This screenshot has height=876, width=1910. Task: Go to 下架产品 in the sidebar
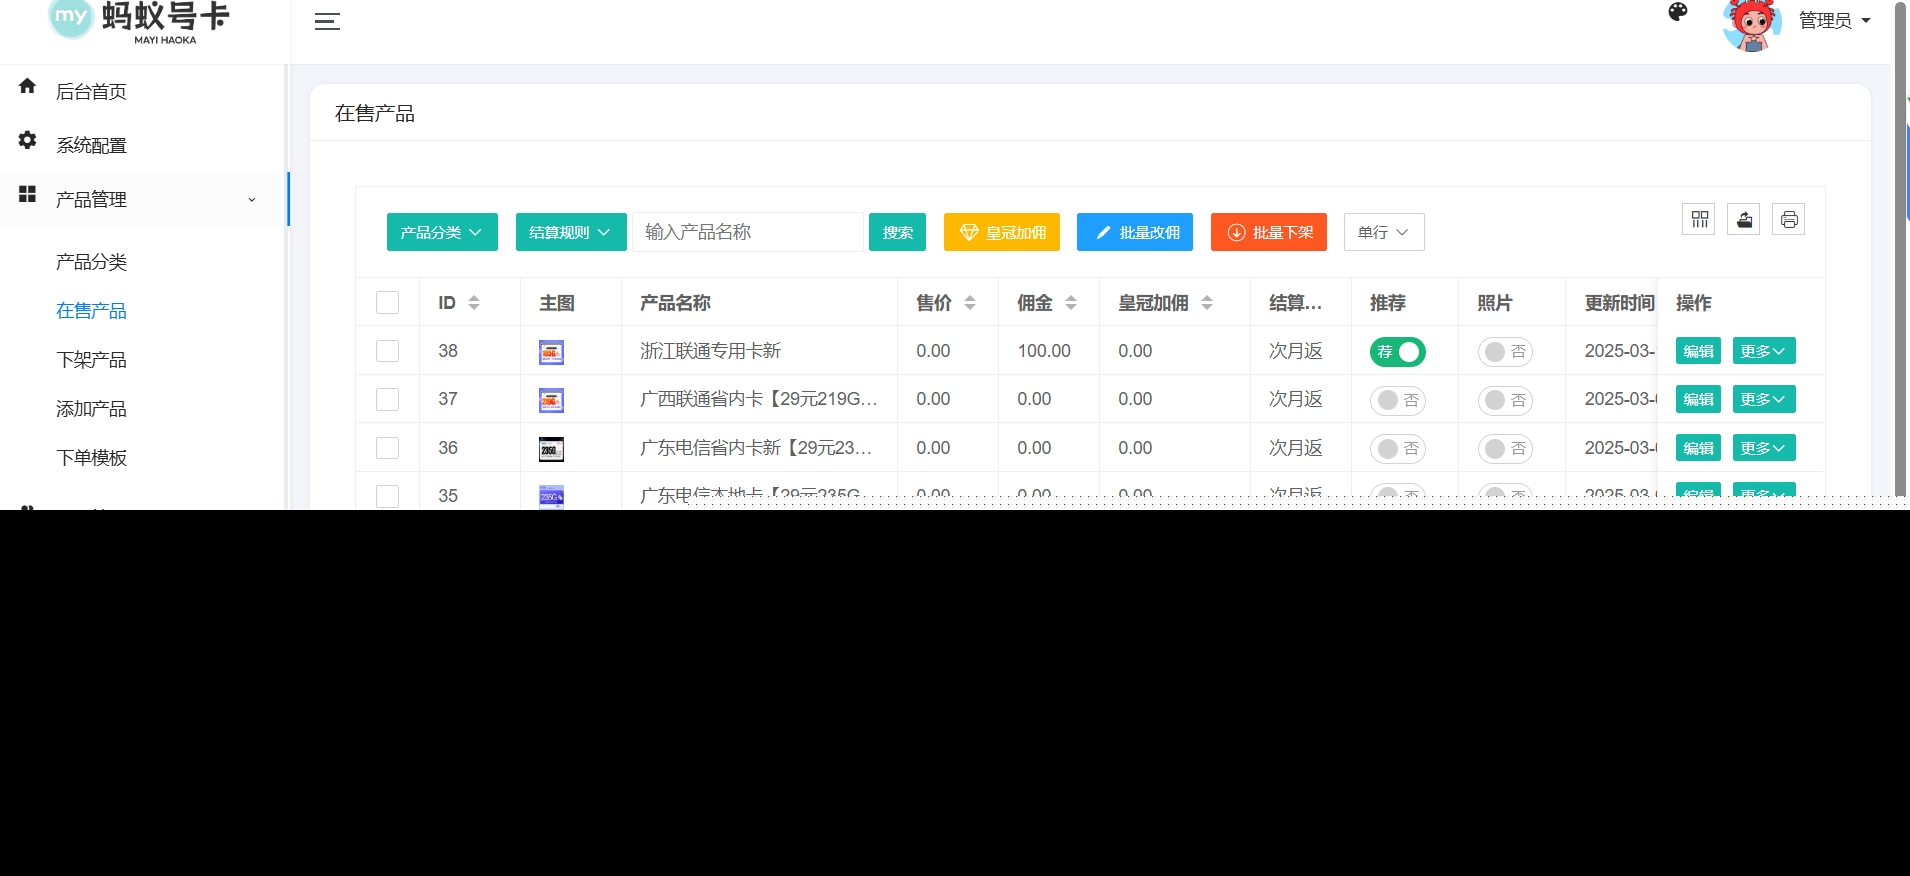(x=91, y=360)
